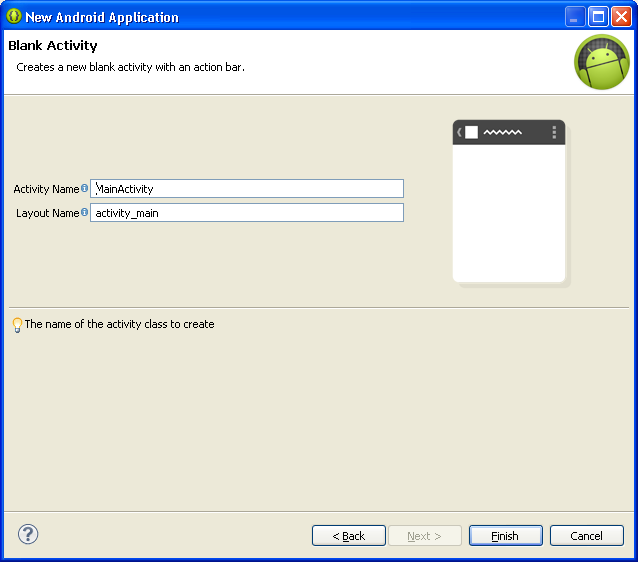Click the 'Activity Name' label

[x=46, y=189]
